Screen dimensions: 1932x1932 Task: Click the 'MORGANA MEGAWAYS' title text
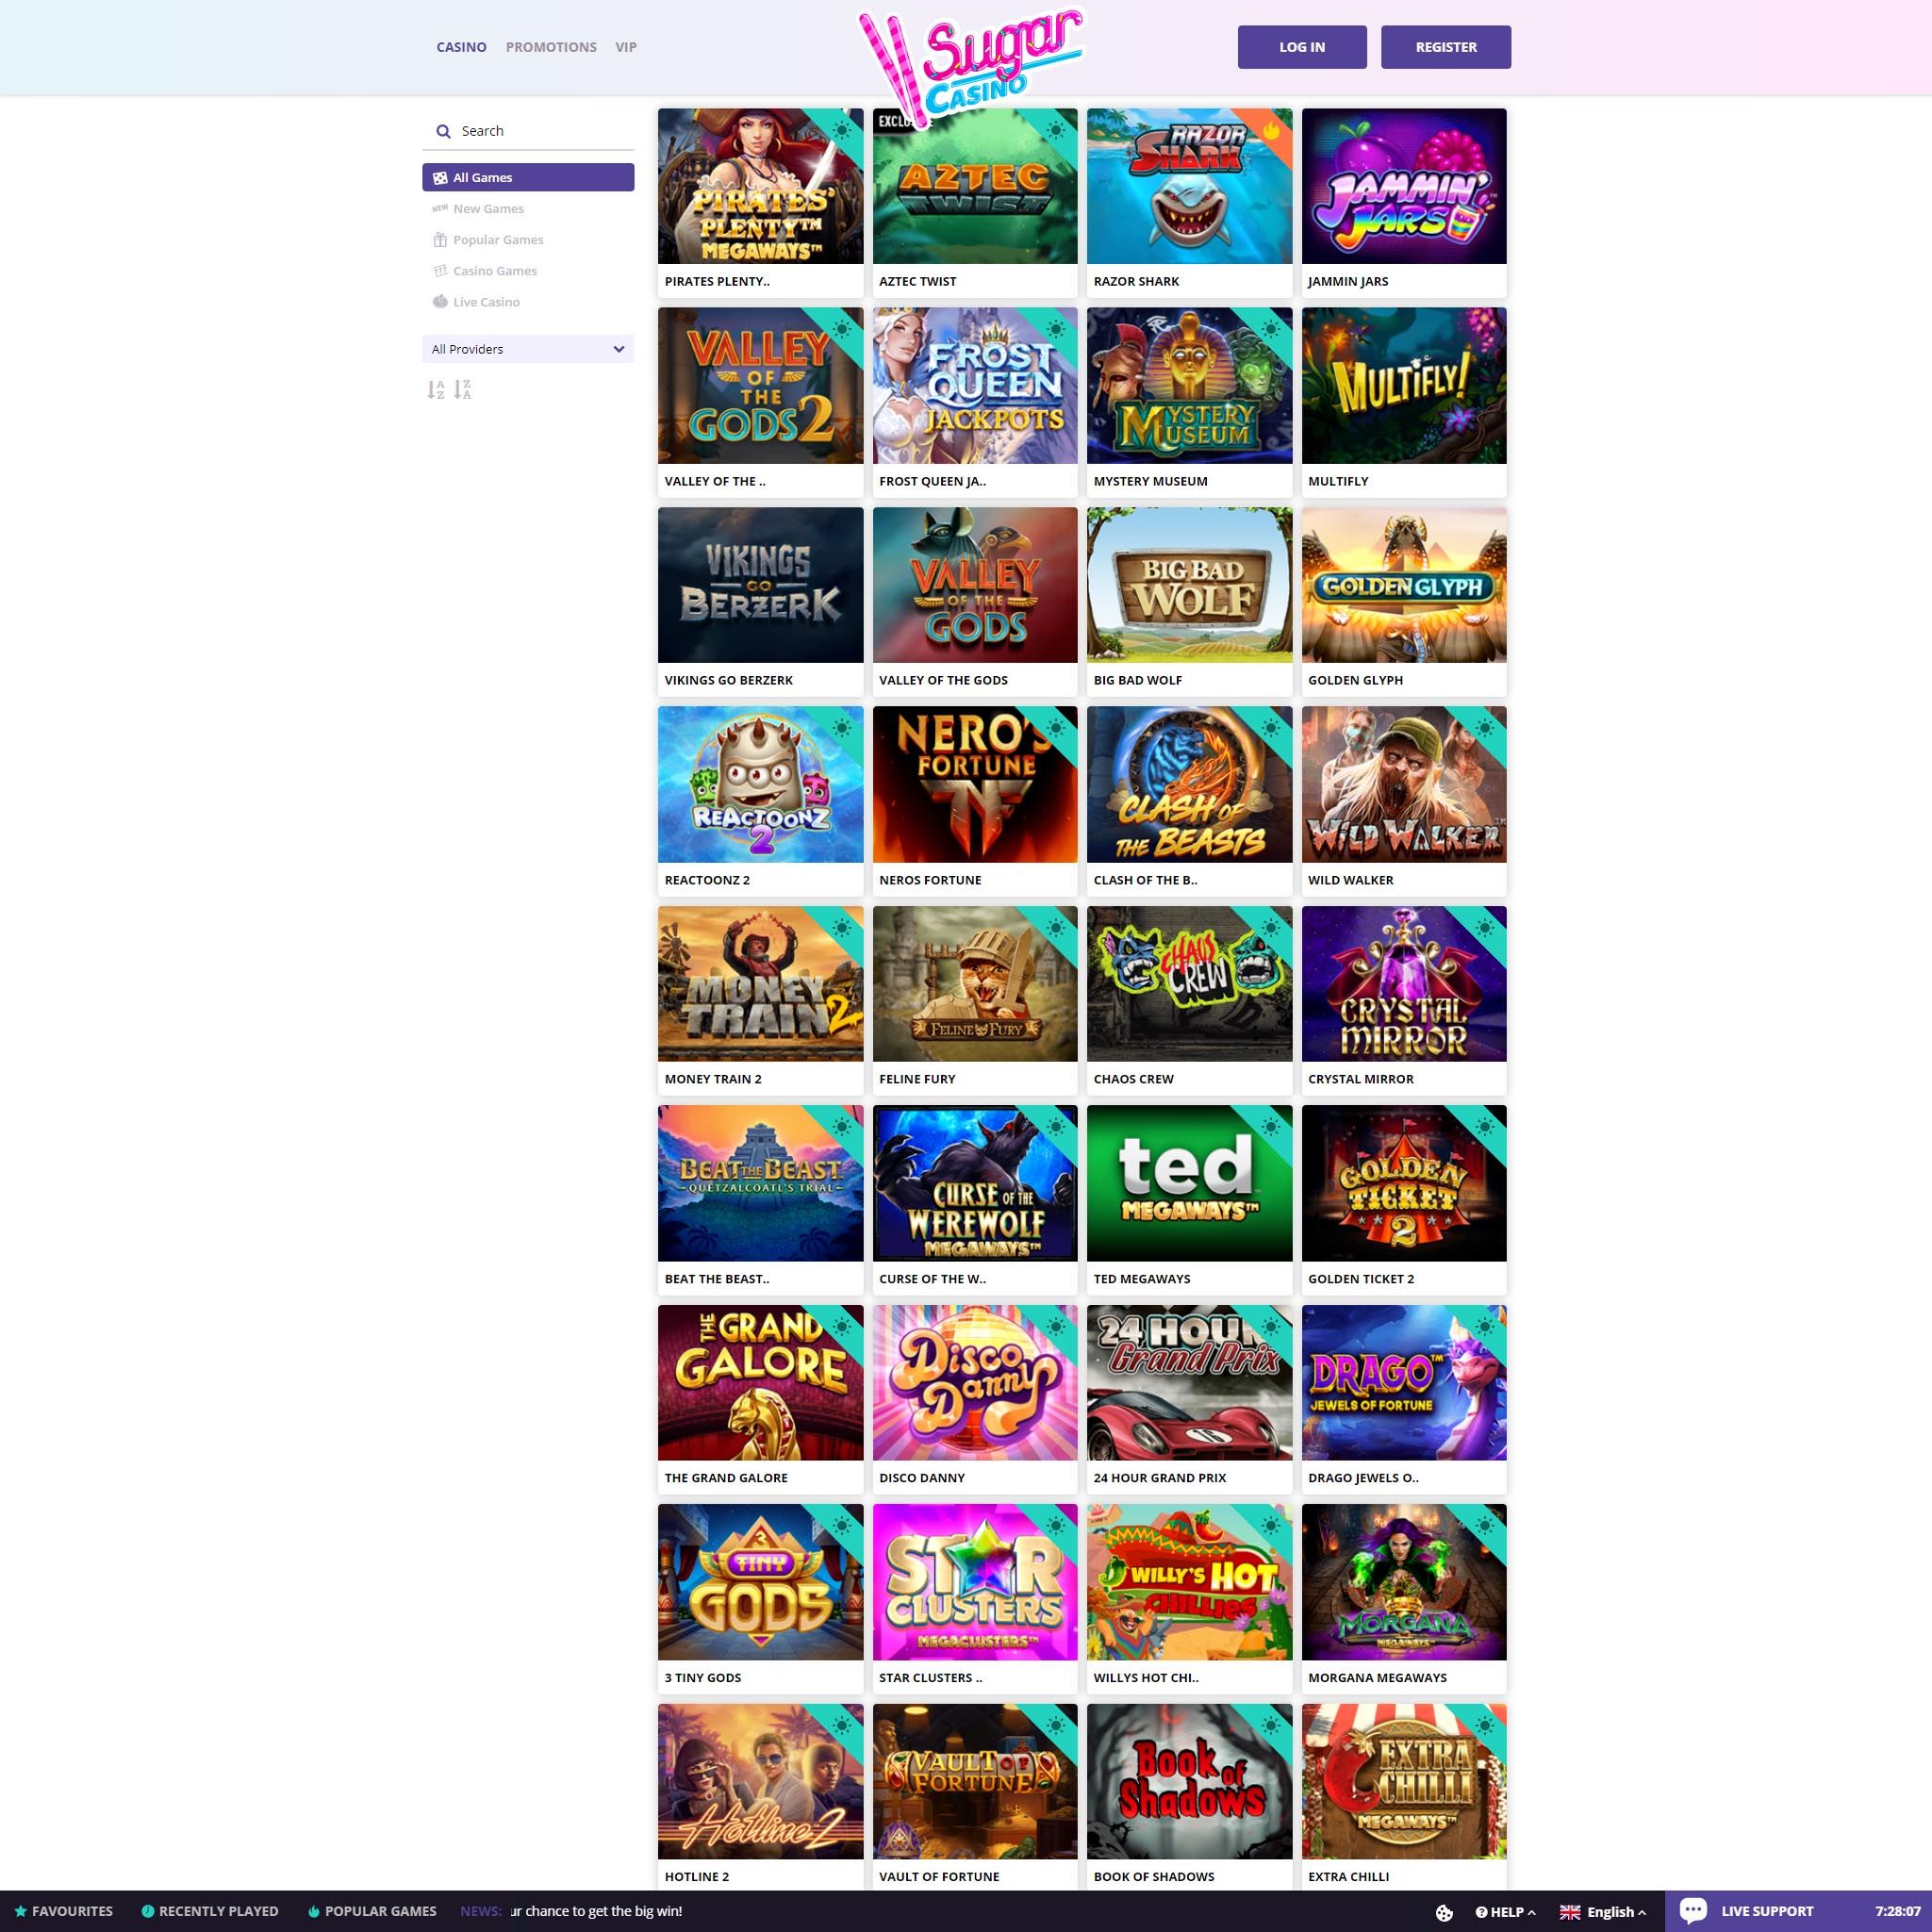click(1377, 1678)
